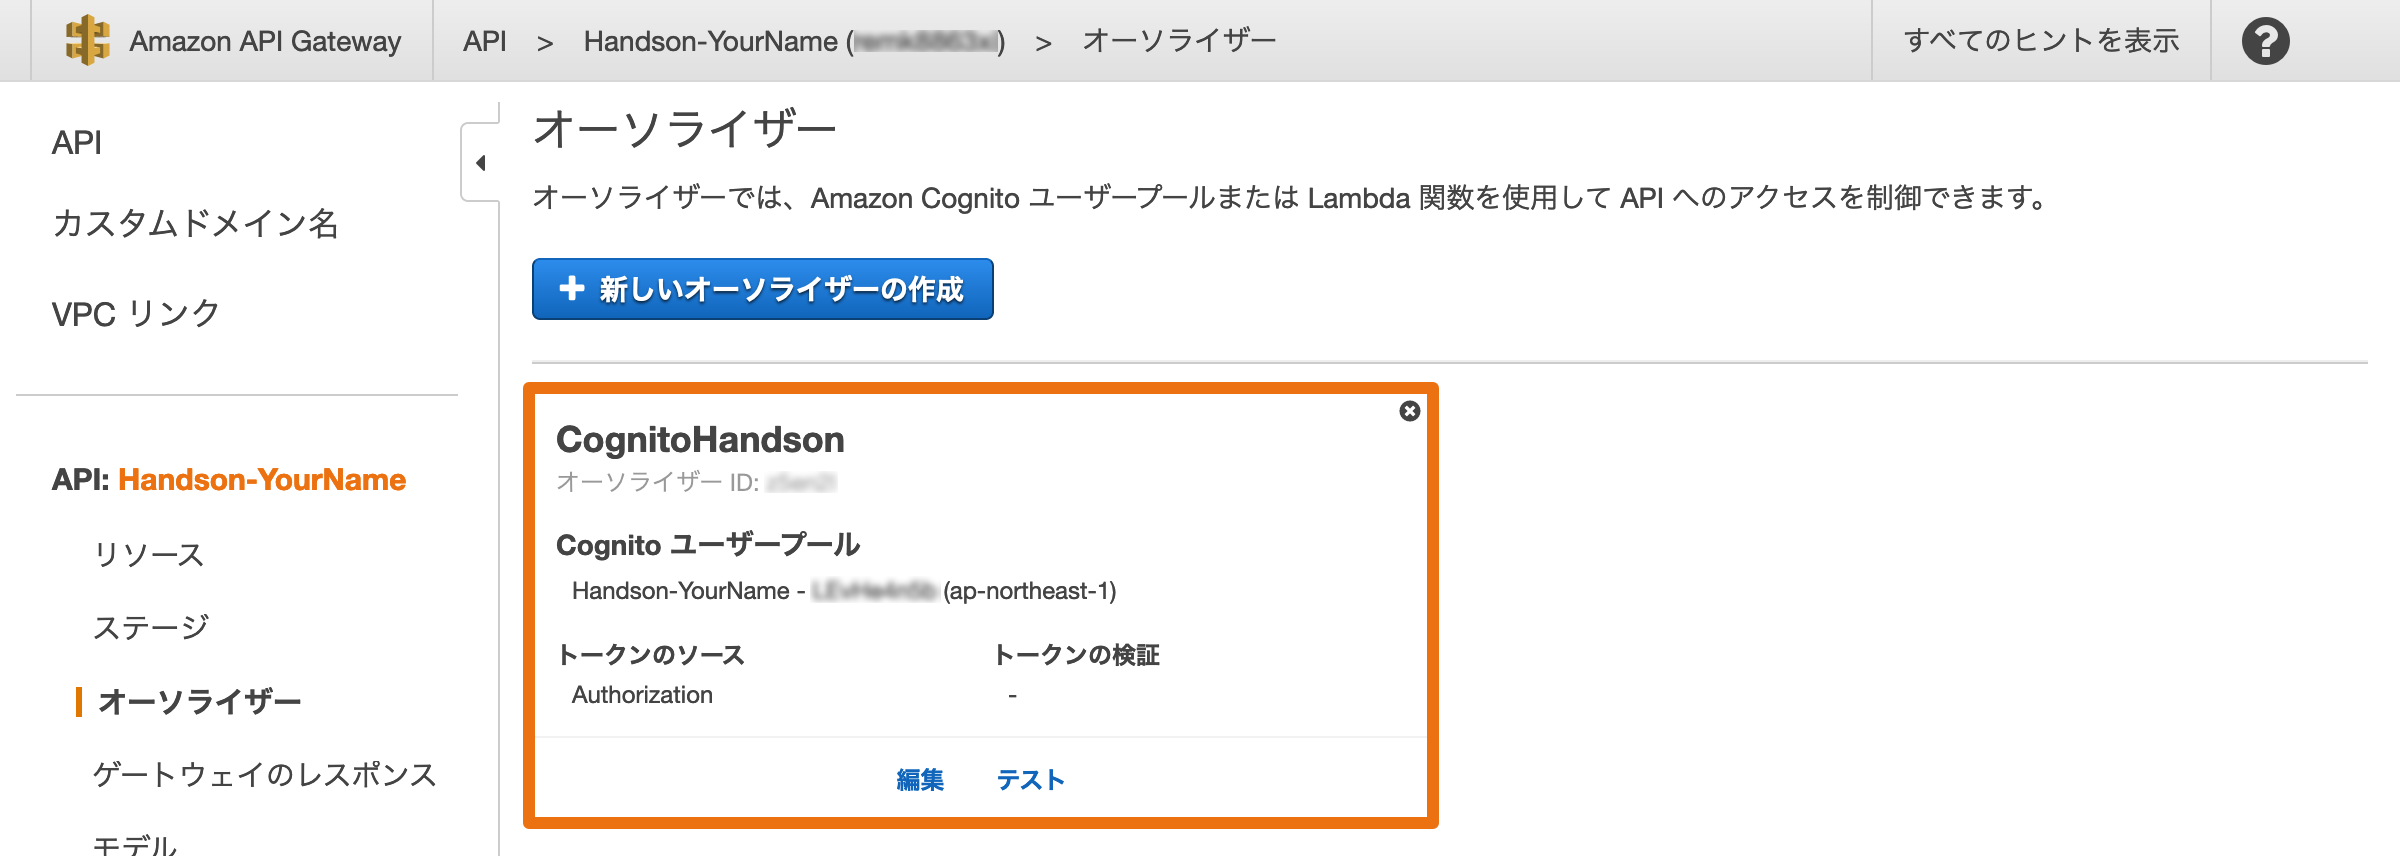
Task: Navigate to リソース in sidebar
Action: click(x=149, y=553)
